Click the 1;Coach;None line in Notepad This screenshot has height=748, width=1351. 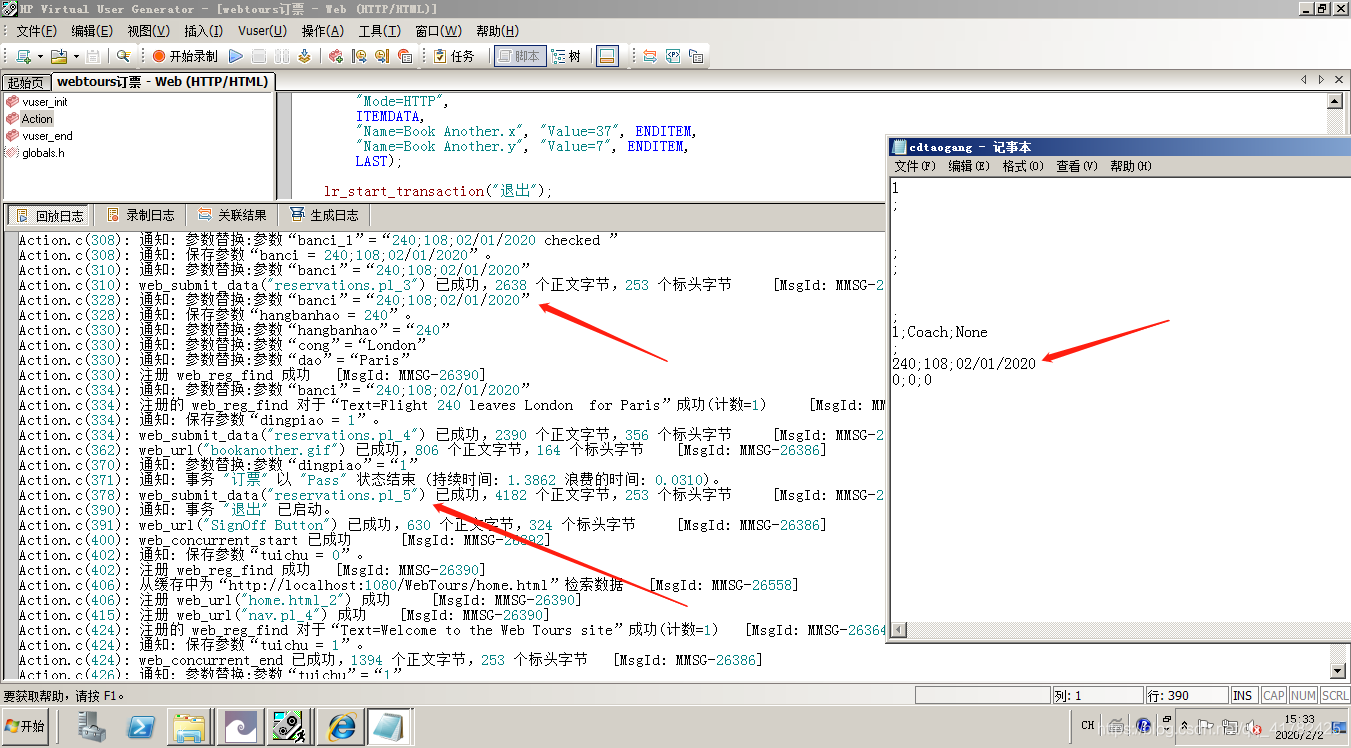pos(940,332)
